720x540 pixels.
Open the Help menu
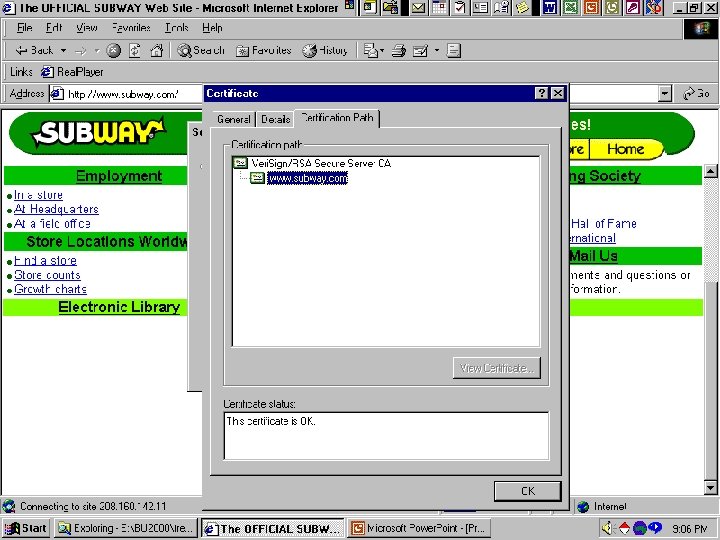click(x=212, y=28)
